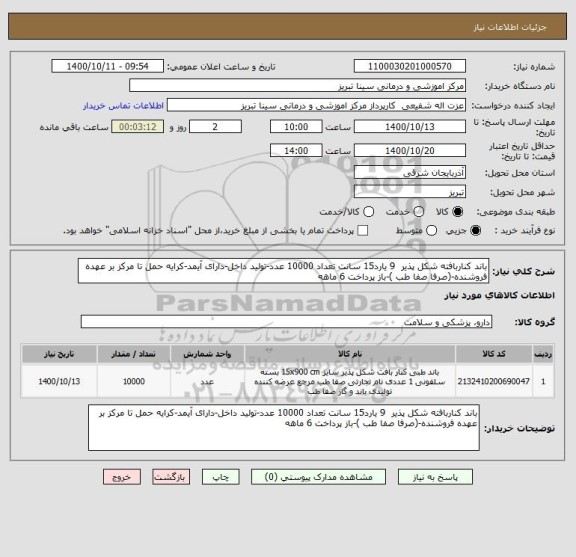
Task: Click the چاپ print button
Action: 220,477
